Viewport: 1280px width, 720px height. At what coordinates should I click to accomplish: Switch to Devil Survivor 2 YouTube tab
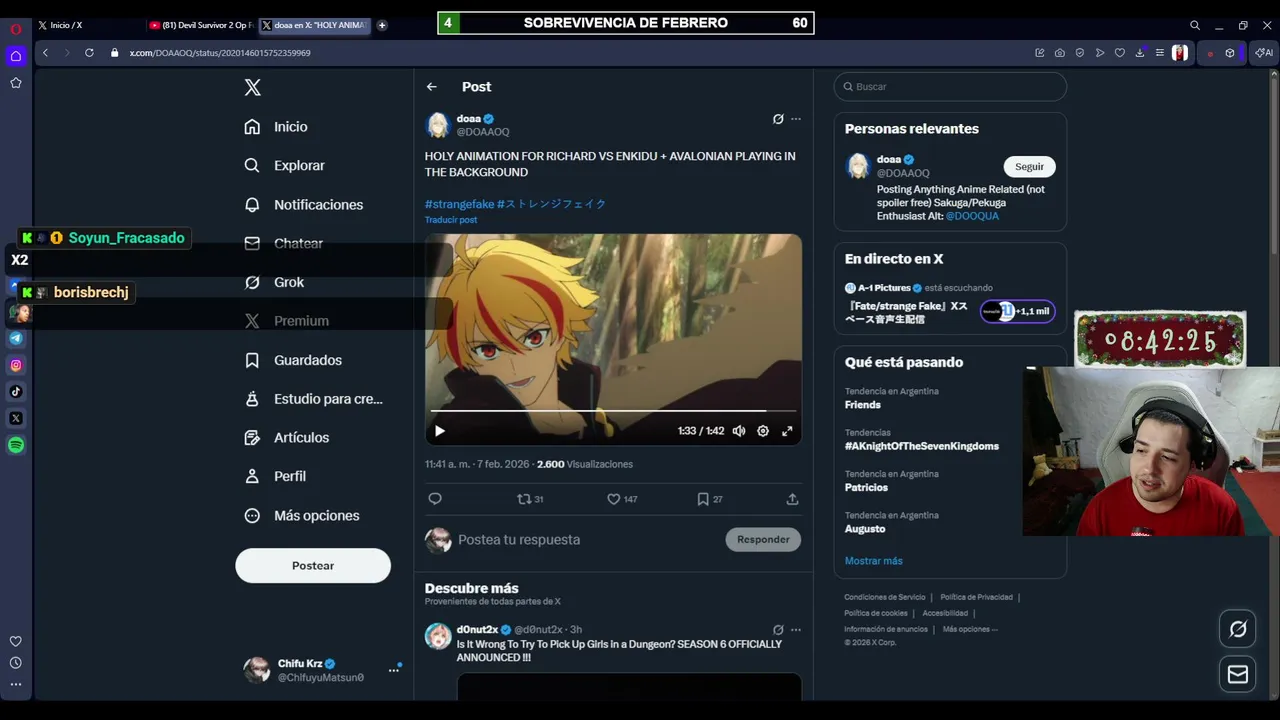tap(200, 25)
